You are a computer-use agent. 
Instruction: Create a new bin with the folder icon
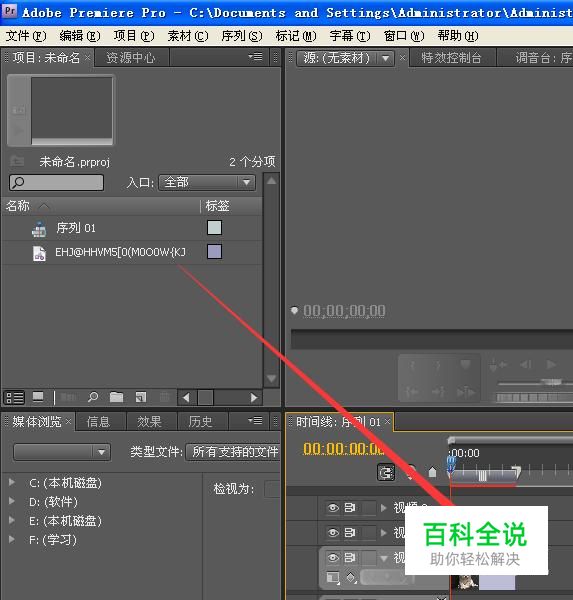(116, 398)
